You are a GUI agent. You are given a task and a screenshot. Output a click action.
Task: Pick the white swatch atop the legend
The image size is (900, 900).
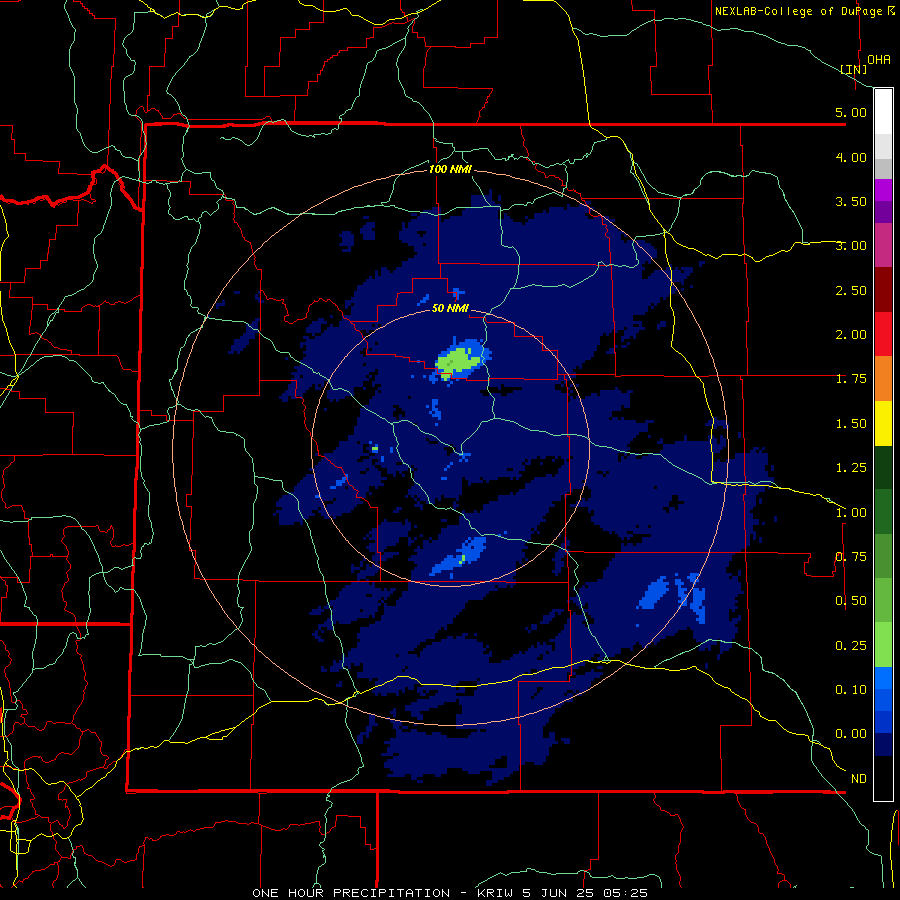[x=883, y=111]
